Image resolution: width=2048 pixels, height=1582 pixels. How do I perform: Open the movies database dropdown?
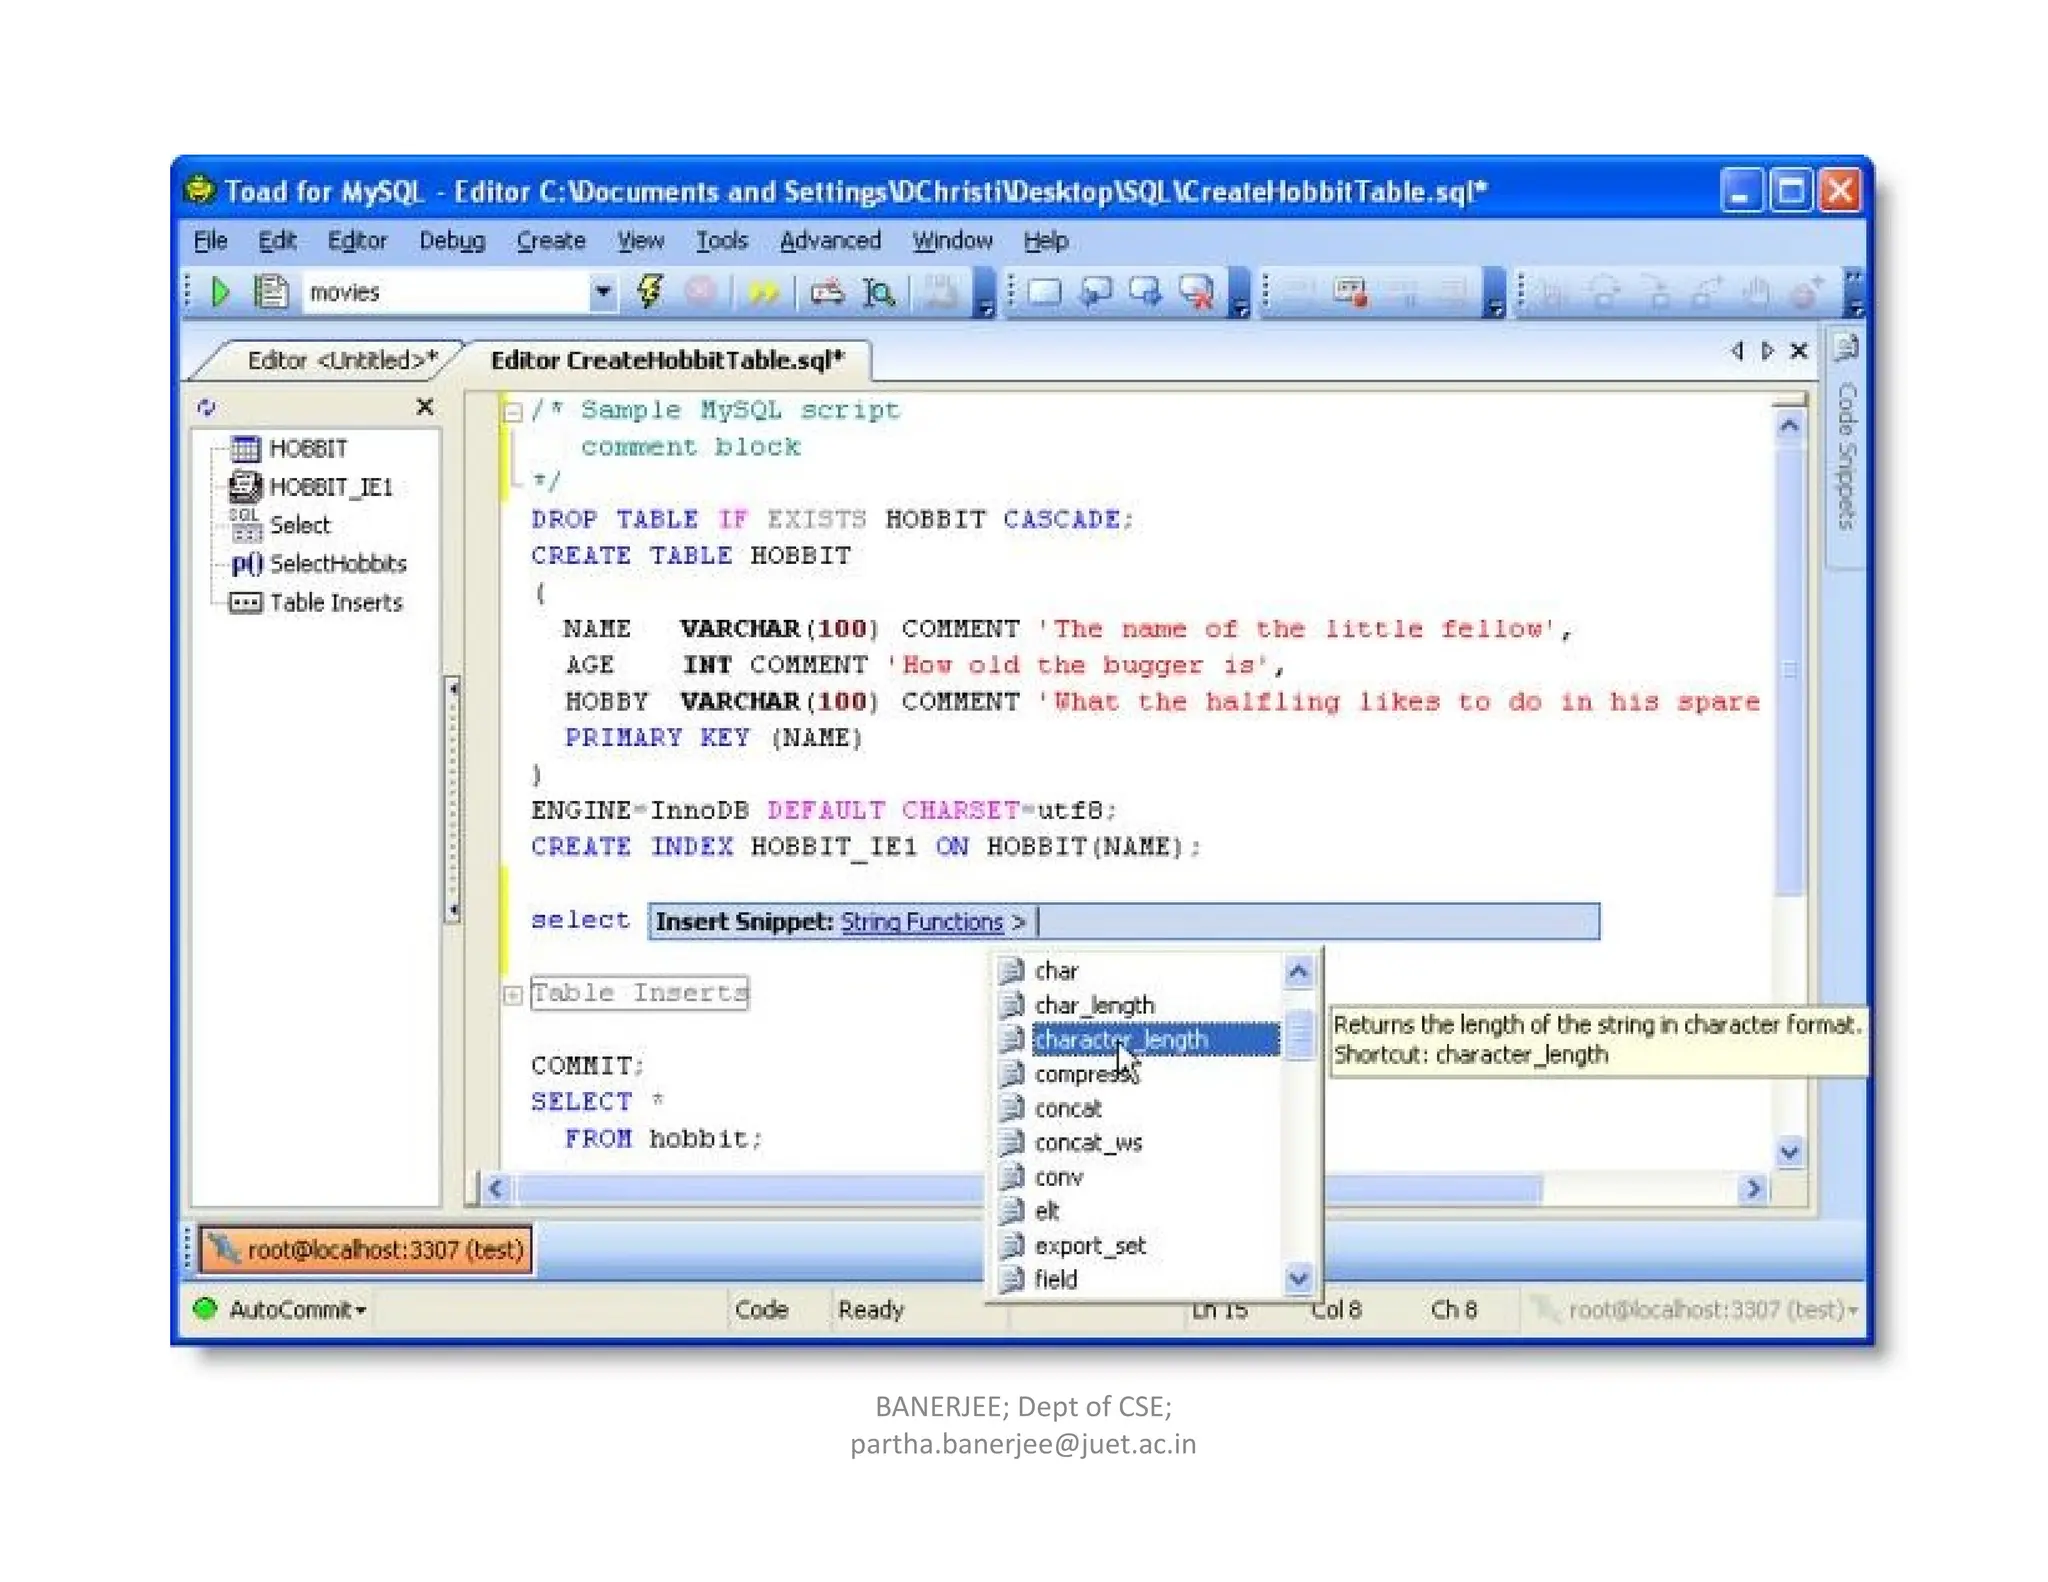tap(603, 292)
